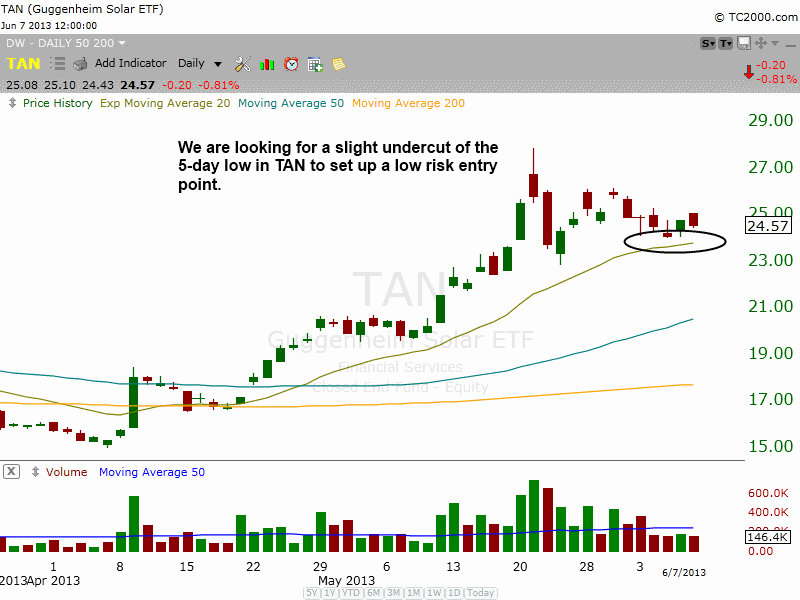Click the 17.00 price axis label

770,399
